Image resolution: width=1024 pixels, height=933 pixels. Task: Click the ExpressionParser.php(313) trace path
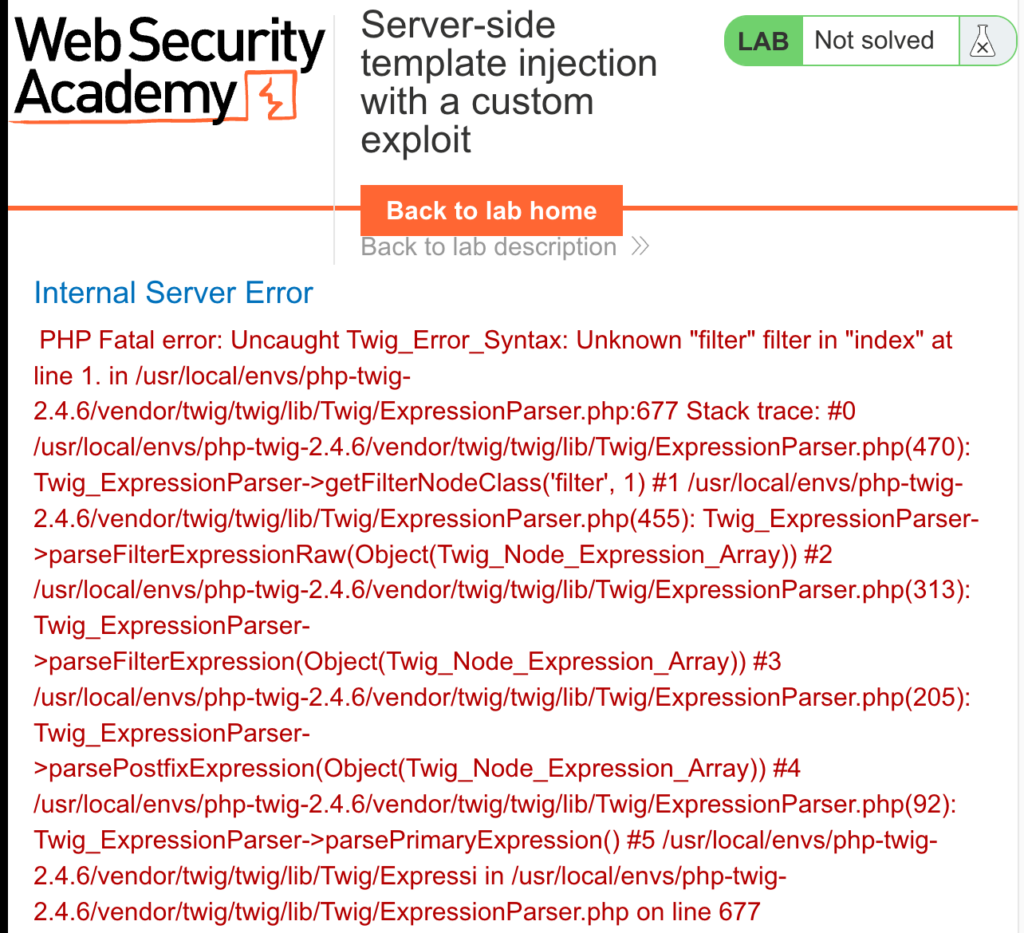[502, 590]
